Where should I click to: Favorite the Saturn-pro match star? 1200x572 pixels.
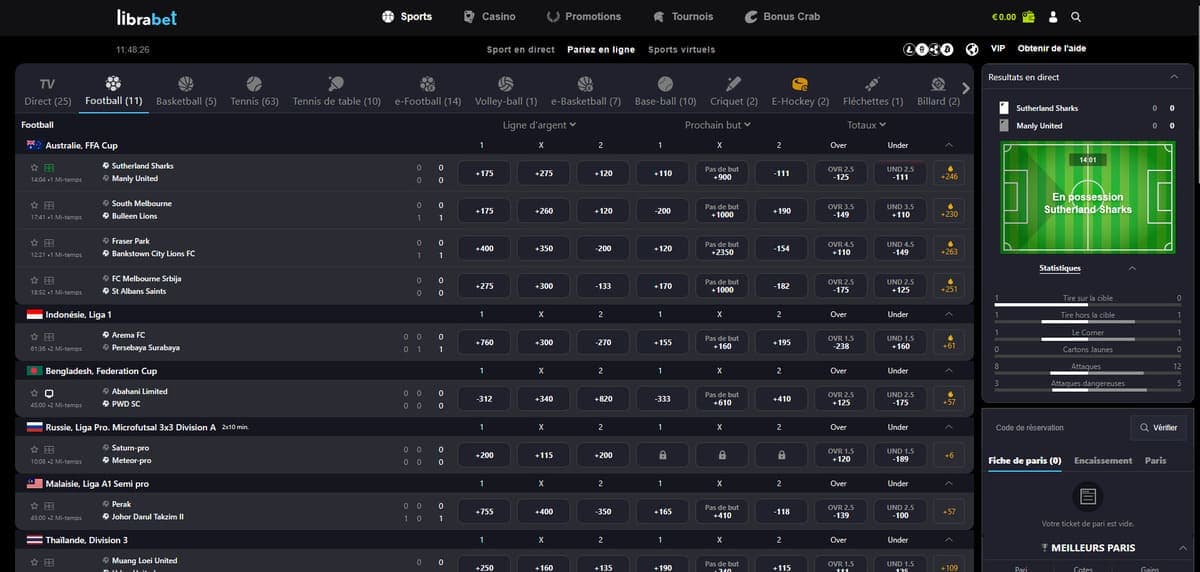click(x=35, y=449)
